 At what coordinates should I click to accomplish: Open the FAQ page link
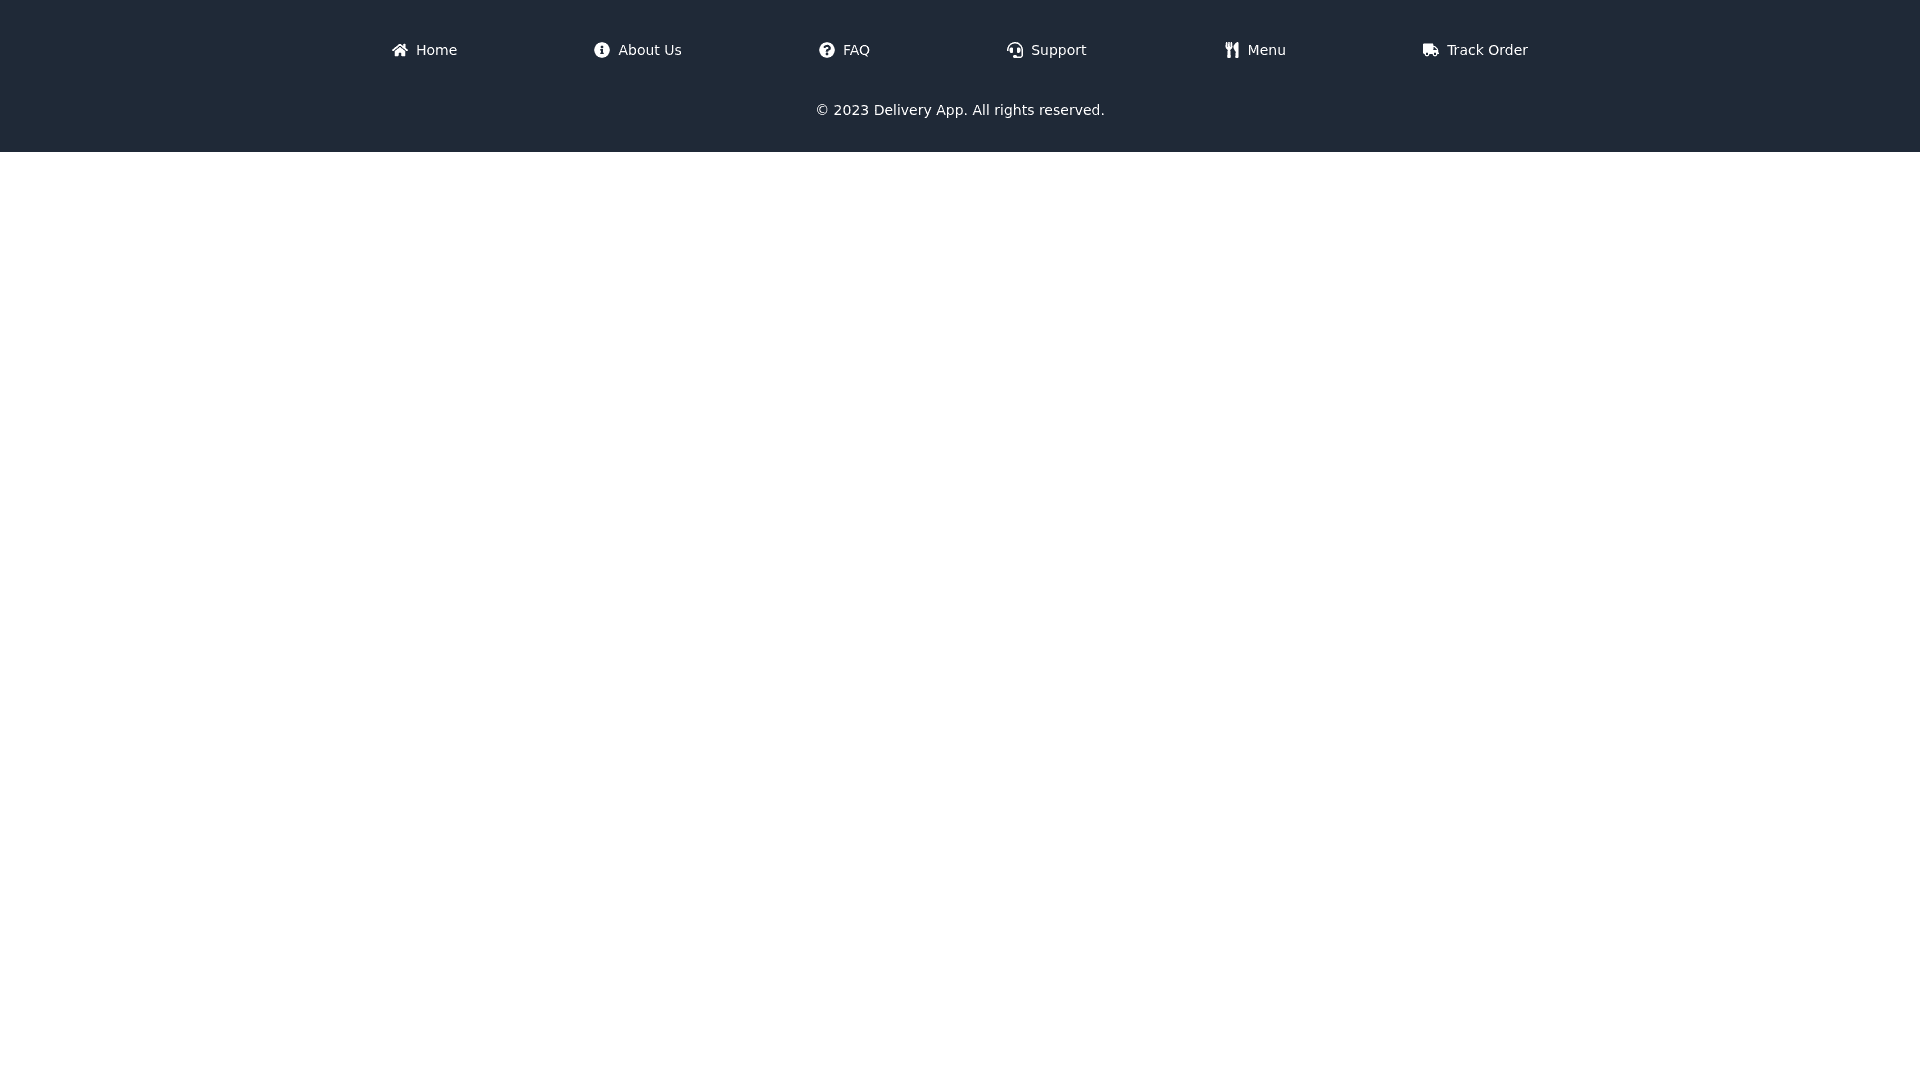point(857,50)
